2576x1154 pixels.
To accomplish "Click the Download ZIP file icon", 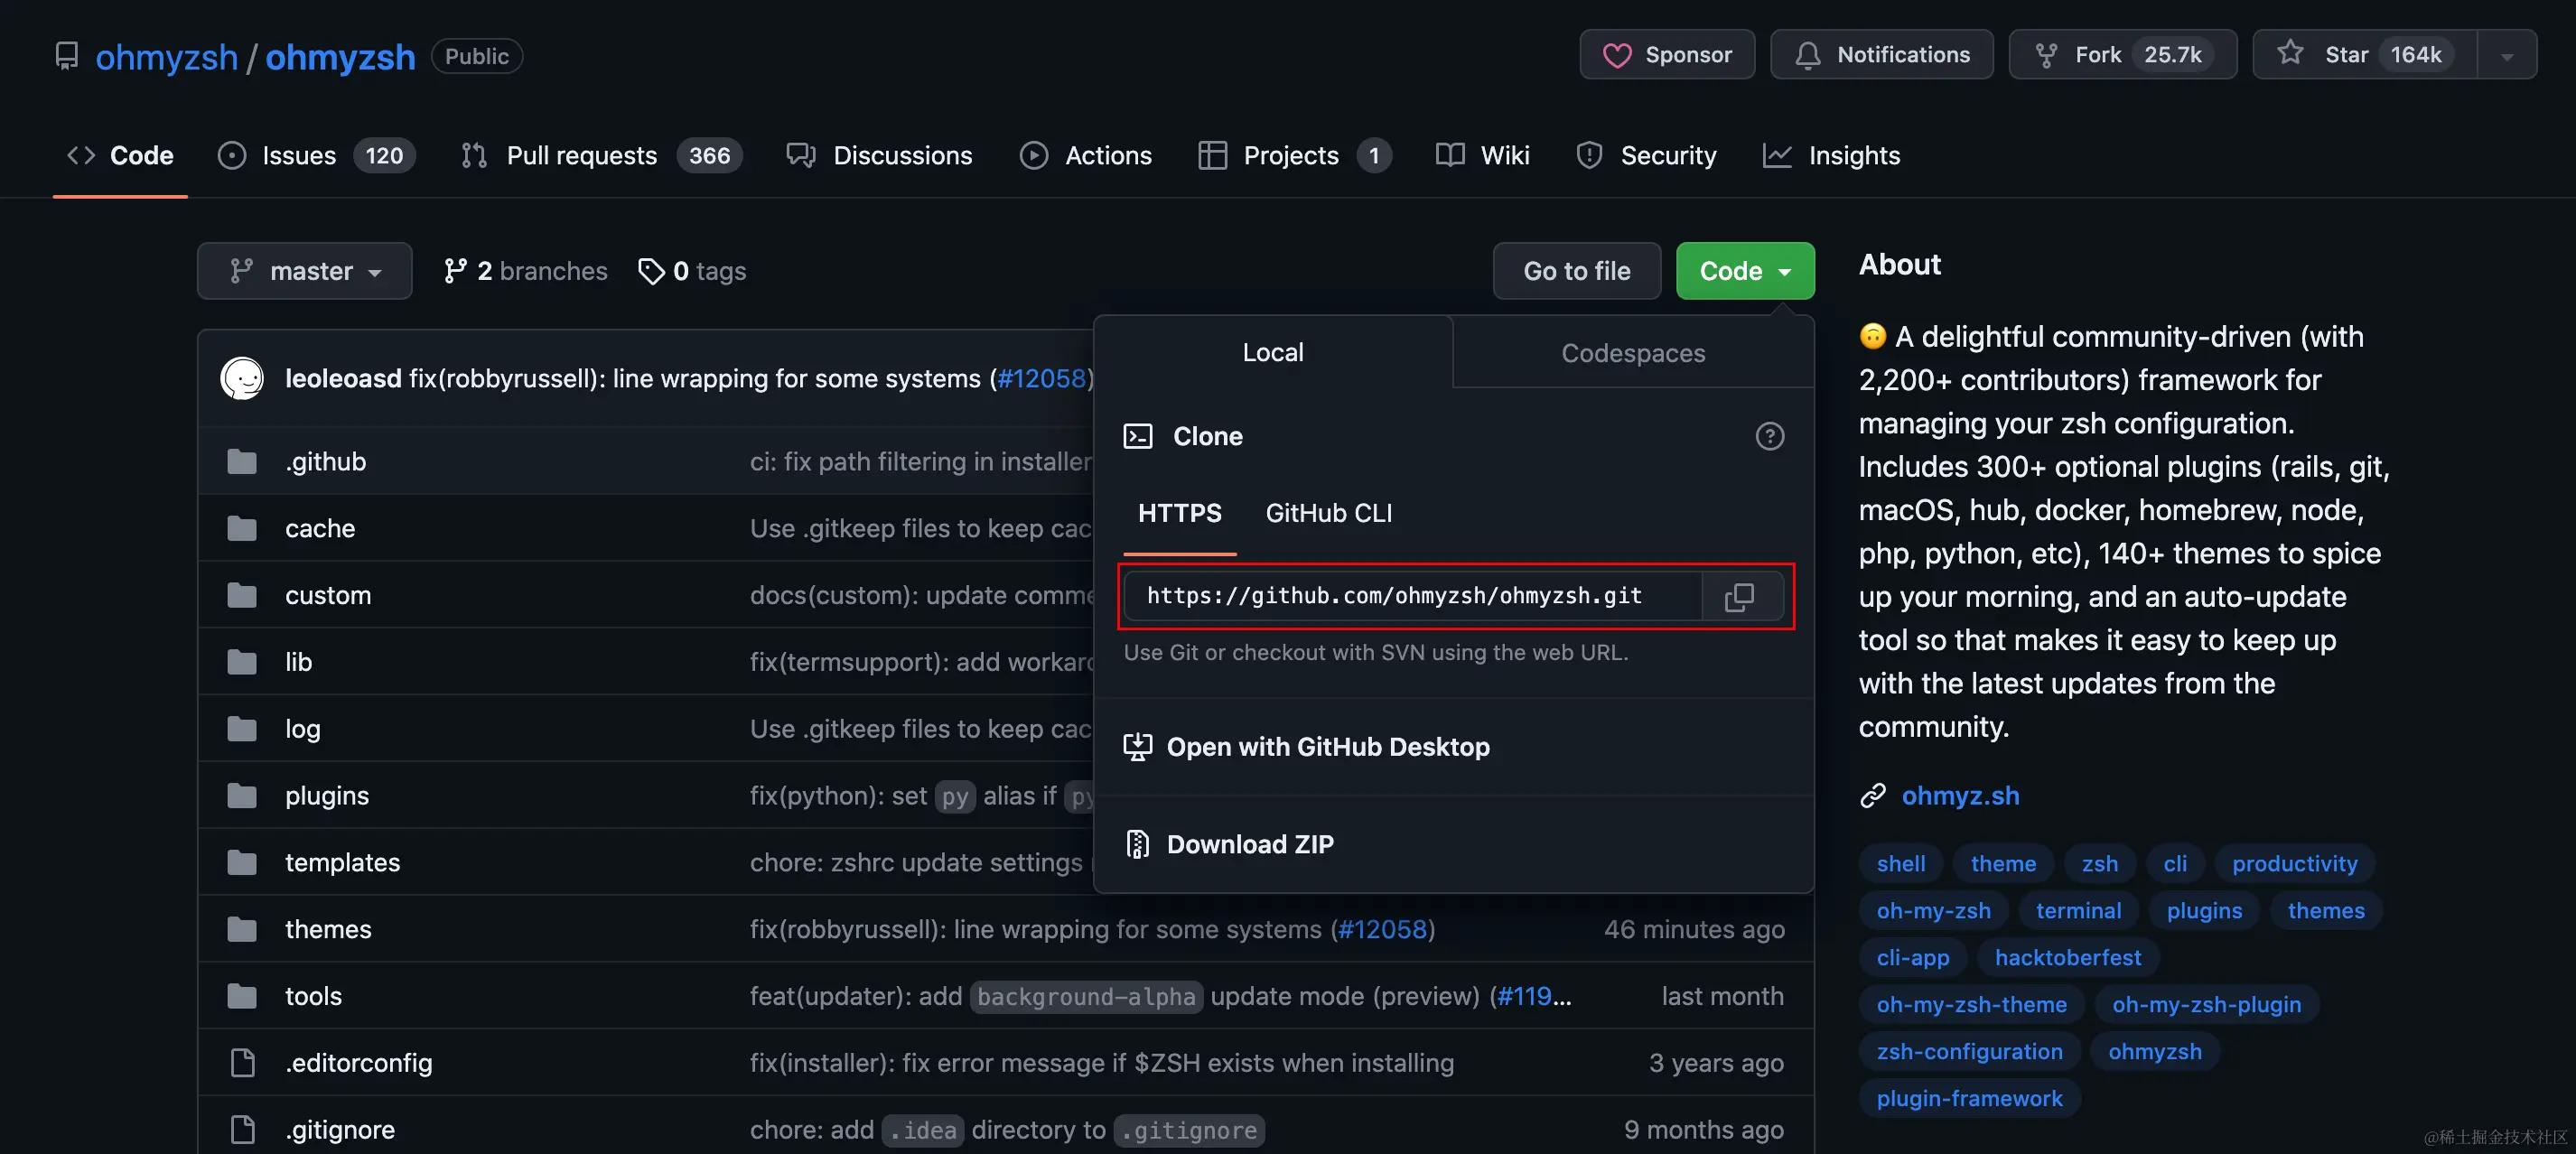I will point(1137,844).
